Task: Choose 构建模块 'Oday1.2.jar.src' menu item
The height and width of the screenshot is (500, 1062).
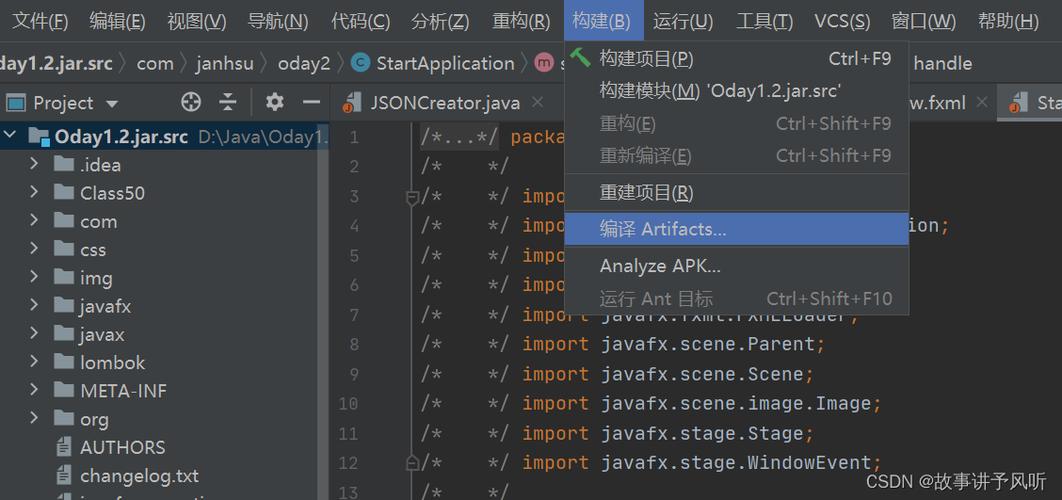Action: (x=736, y=90)
